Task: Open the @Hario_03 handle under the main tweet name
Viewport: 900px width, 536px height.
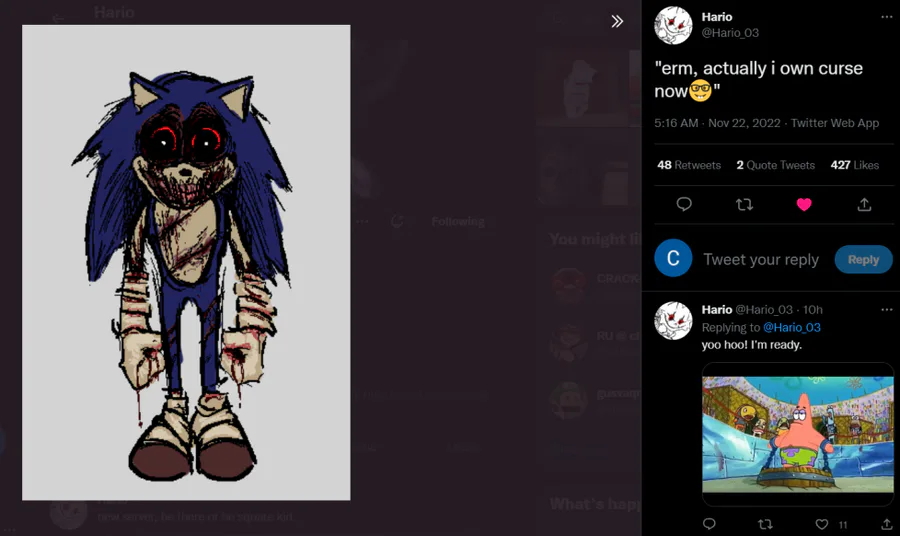Action: click(x=730, y=33)
